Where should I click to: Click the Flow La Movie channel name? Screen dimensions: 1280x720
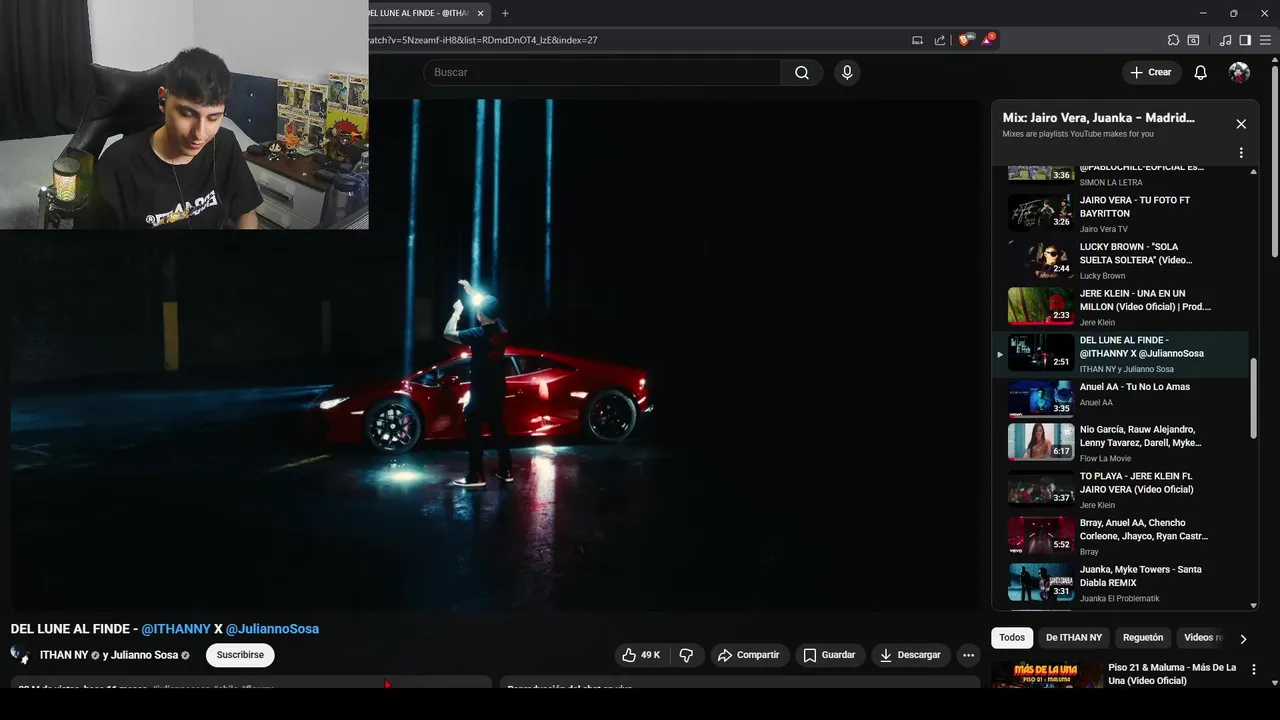1105,459
